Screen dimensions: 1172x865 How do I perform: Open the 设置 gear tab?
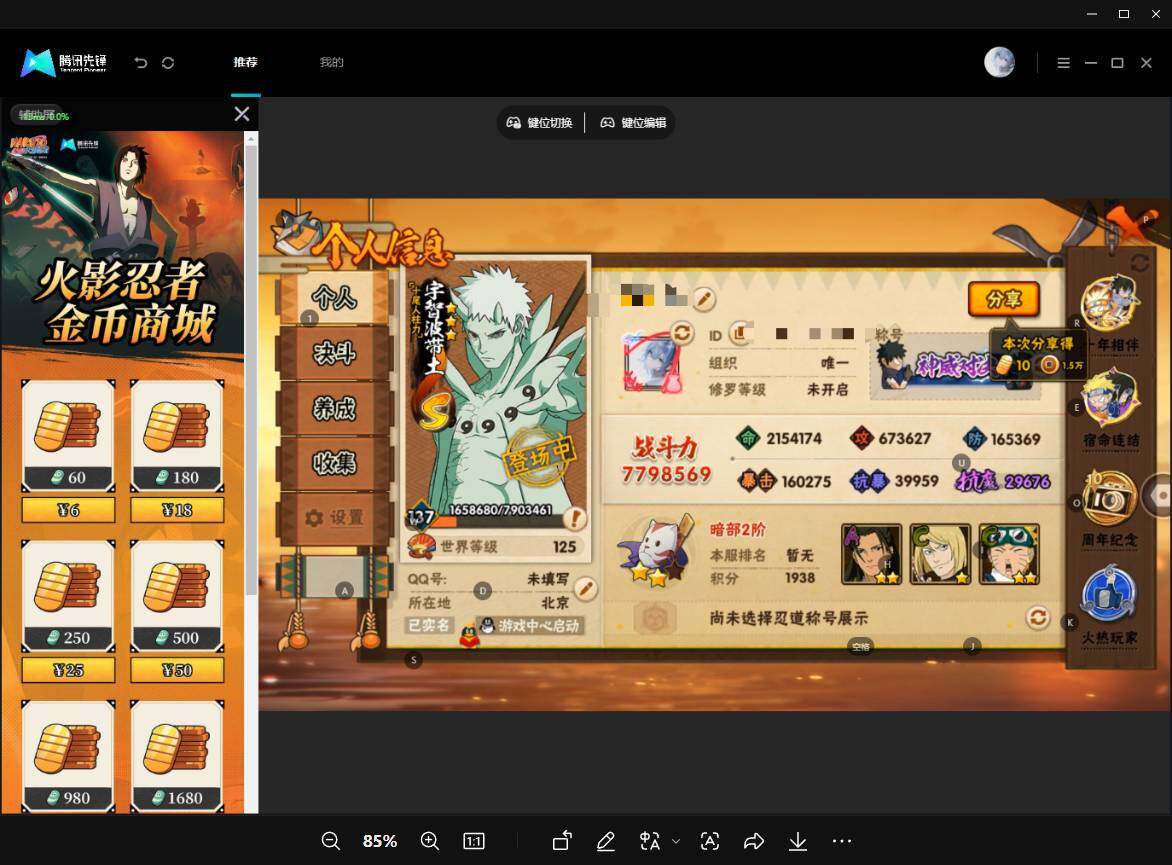coord(334,517)
